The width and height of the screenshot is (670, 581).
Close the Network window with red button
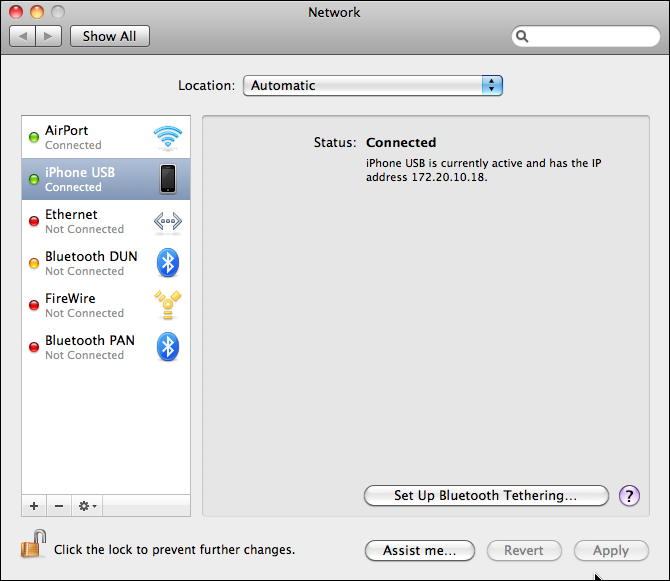coord(16,12)
